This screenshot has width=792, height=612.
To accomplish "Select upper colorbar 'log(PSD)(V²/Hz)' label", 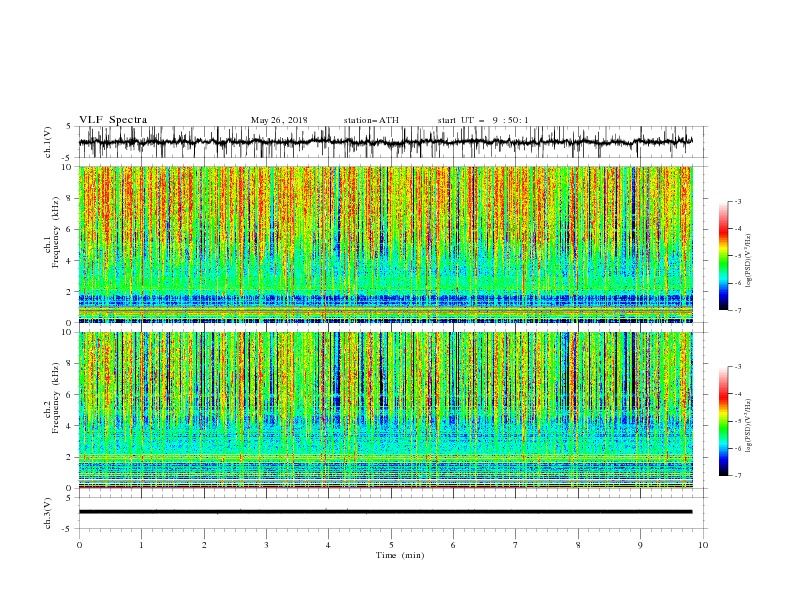I will tap(749, 261).
